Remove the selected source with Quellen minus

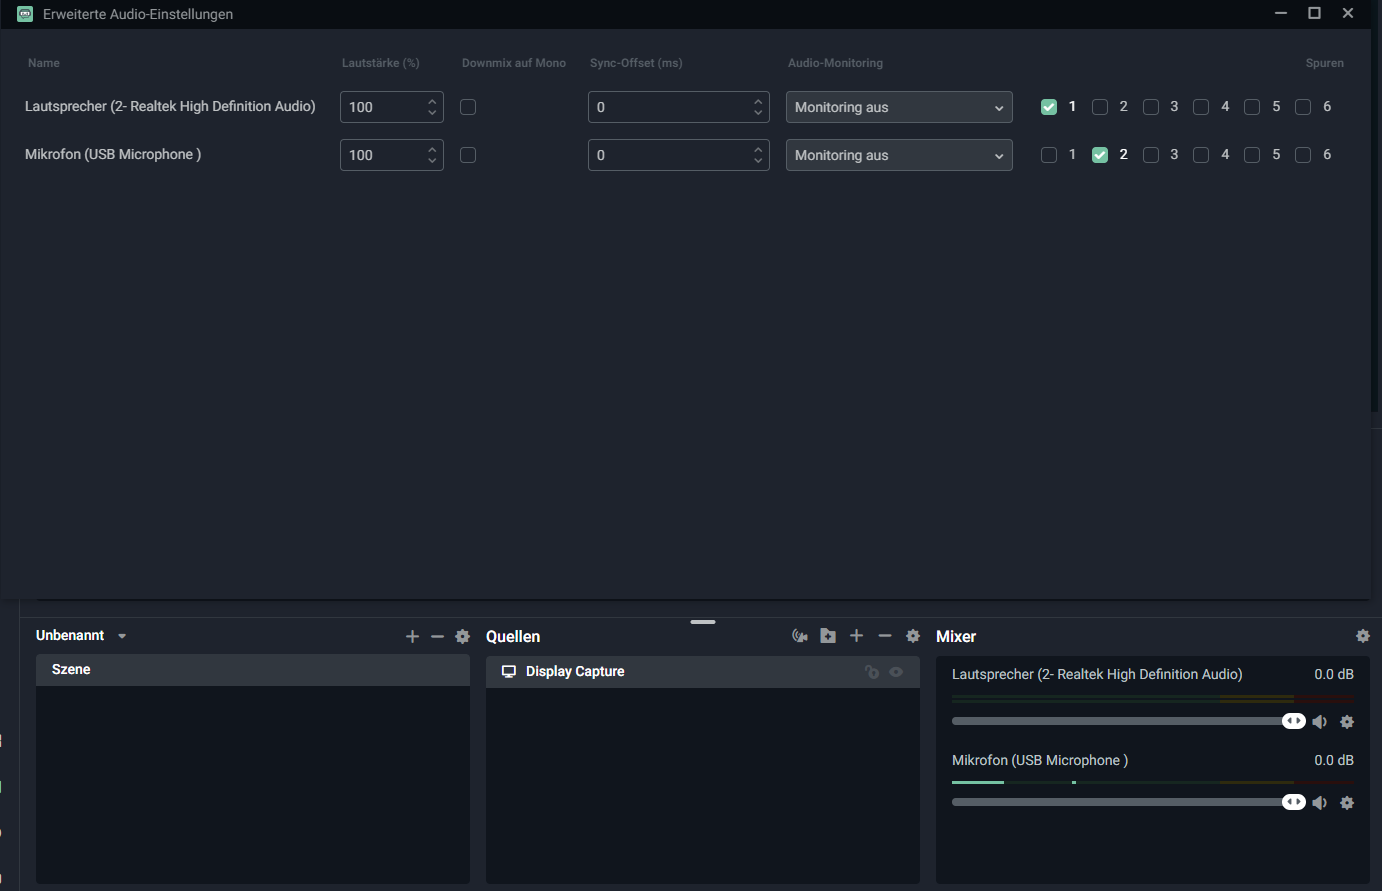[x=884, y=636]
